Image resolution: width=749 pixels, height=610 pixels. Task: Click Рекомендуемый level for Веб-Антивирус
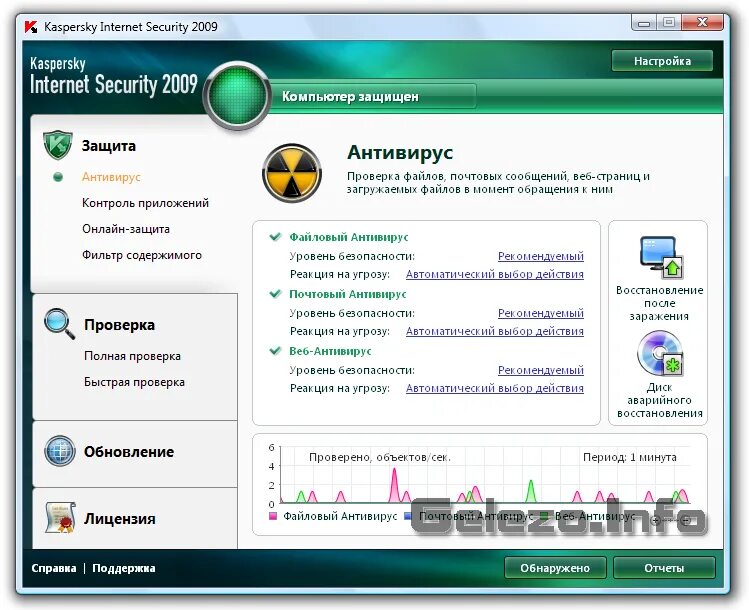(x=541, y=370)
